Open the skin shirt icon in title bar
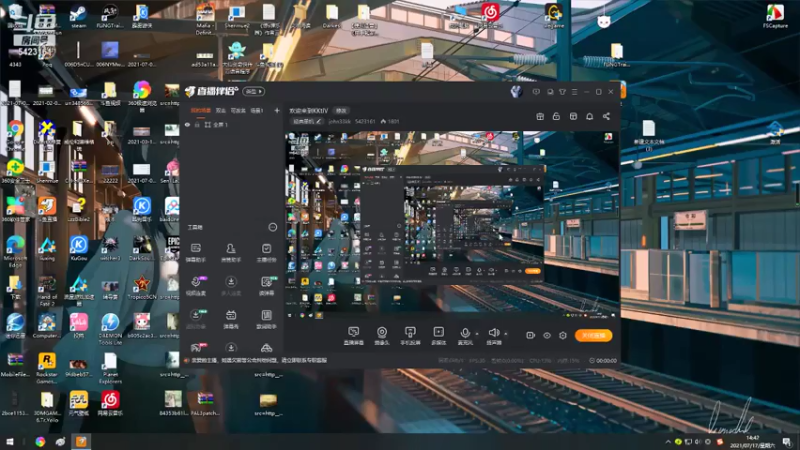Image resolution: width=800 pixels, height=450 pixels. tap(562, 92)
